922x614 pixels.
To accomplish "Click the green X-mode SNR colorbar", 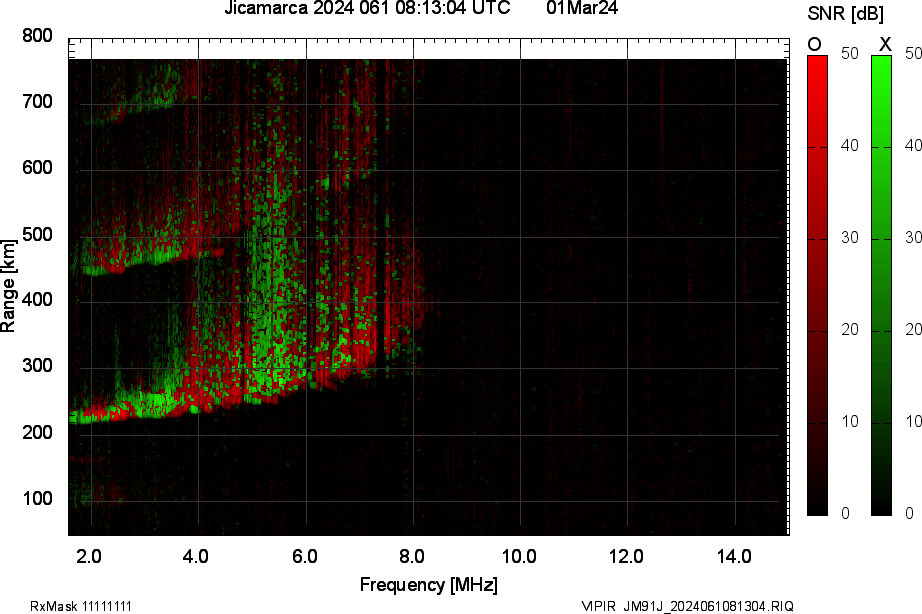I will 881,285.
